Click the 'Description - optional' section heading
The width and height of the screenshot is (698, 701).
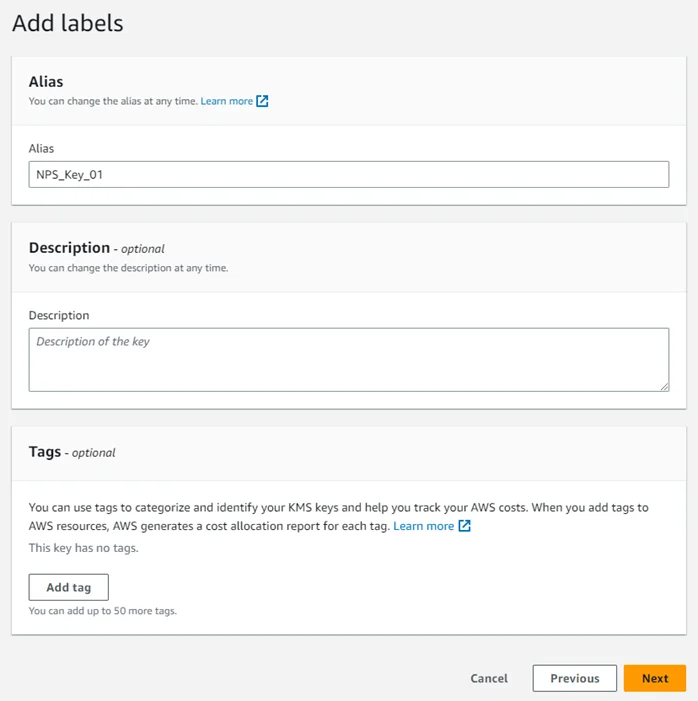pos(97,248)
